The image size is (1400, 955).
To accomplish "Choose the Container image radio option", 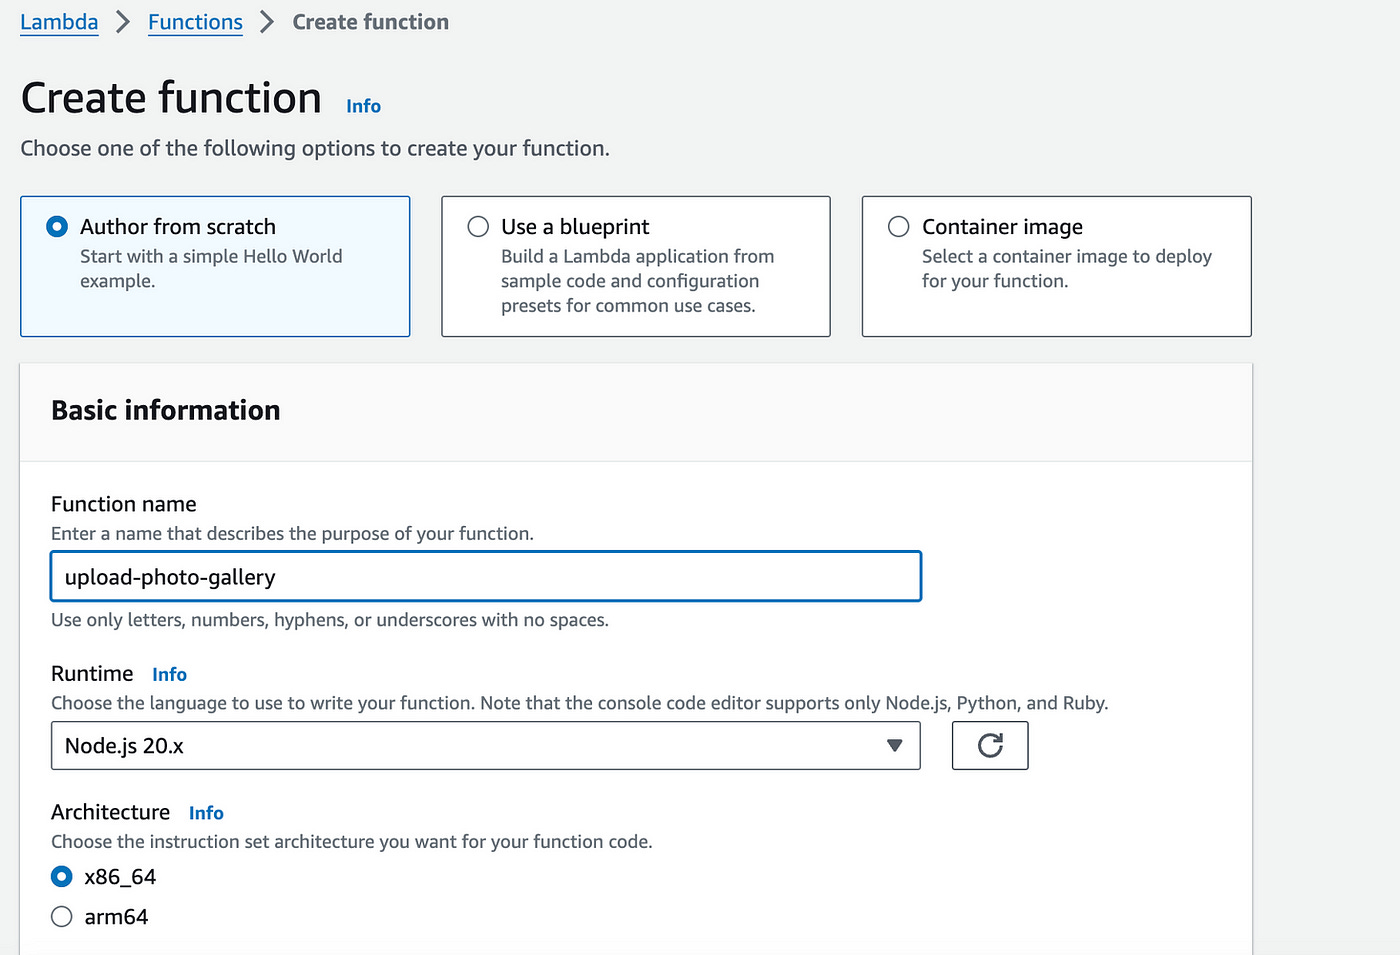I will coord(899,227).
